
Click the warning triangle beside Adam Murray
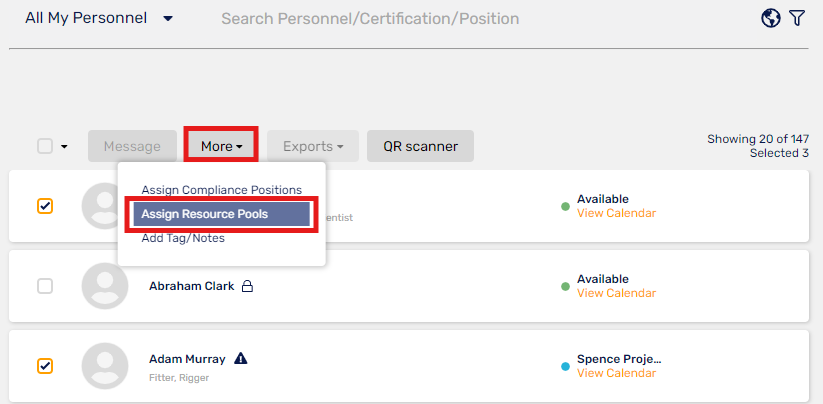tap(240, 358)
